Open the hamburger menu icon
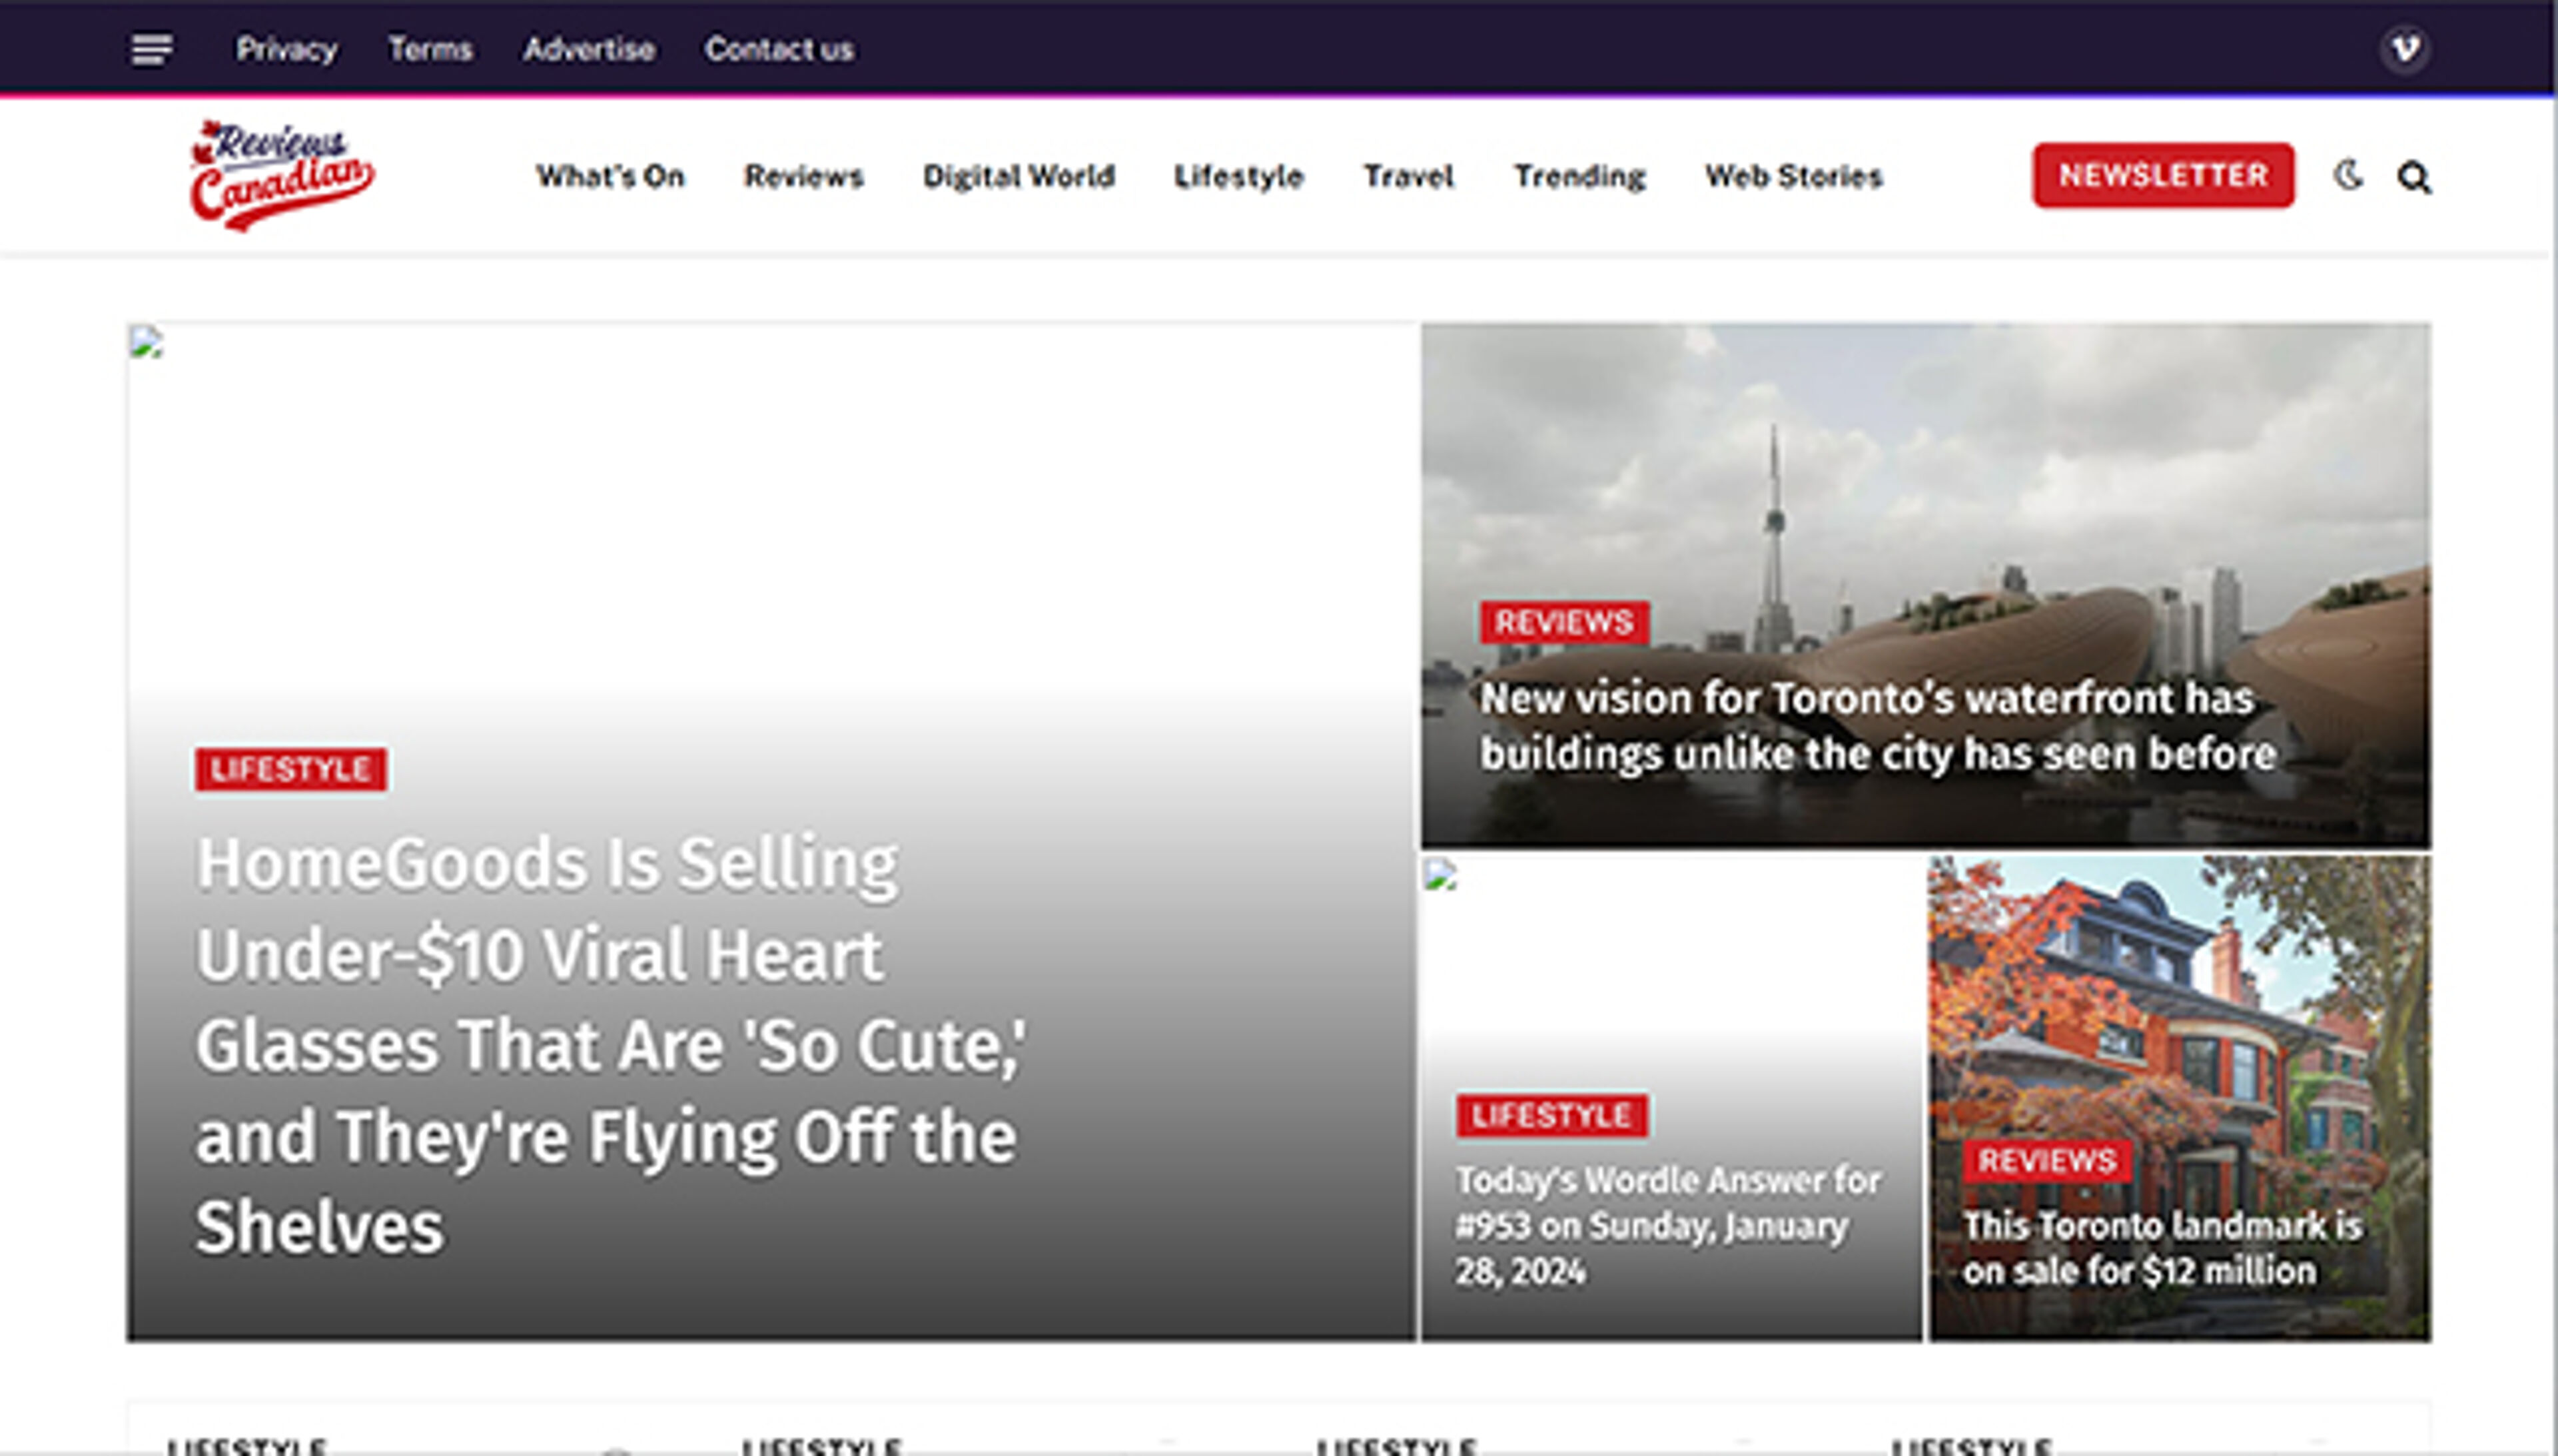Image resolution: width=2558 pixels, height=1456 pixels. pyautogui.click(x=151, y=49)
